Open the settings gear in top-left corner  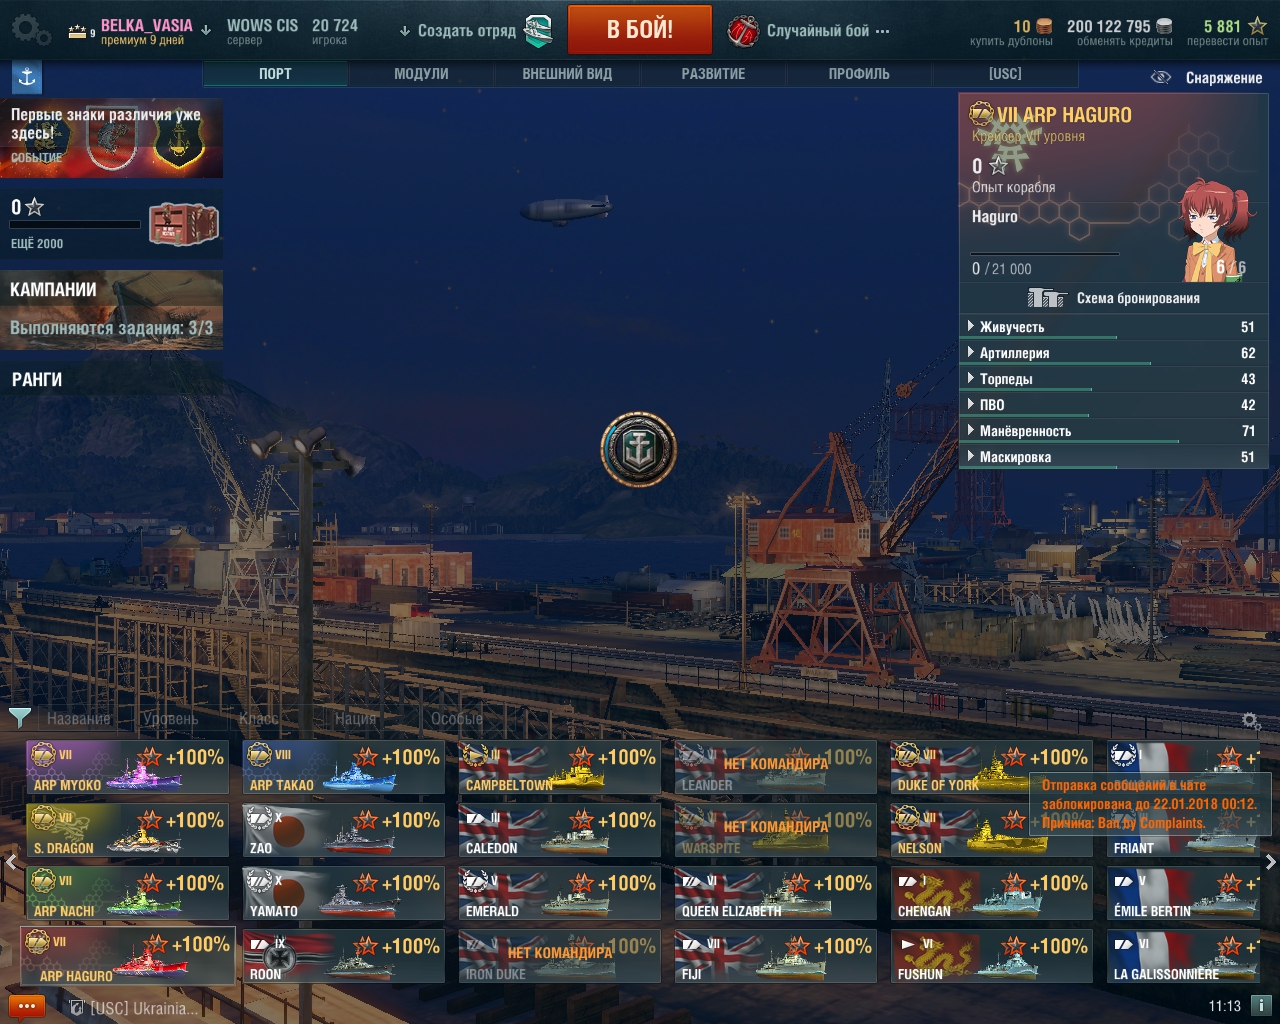(x=29, y=30)
